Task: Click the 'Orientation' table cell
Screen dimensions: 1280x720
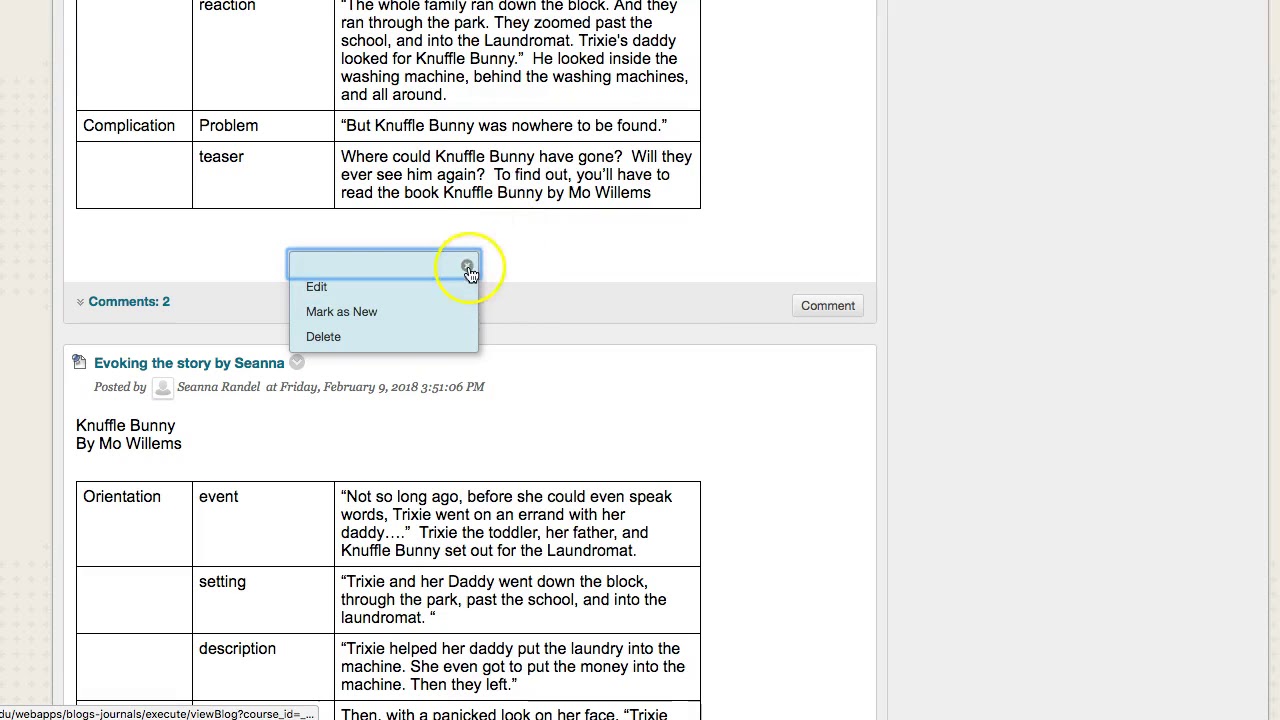Action: [x=134, y=524]
